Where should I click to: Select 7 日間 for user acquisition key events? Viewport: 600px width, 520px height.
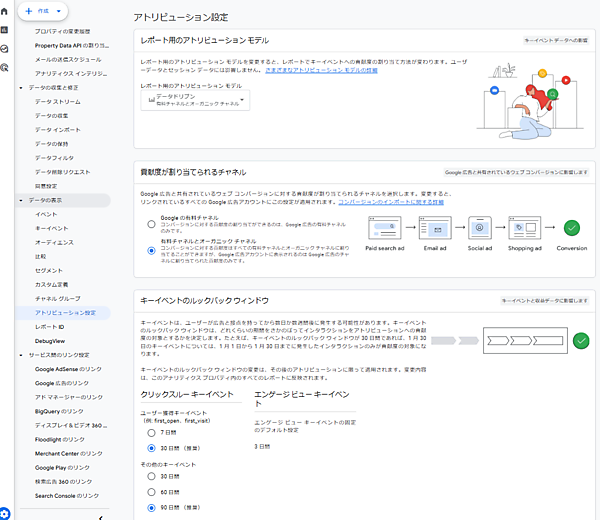152,433
